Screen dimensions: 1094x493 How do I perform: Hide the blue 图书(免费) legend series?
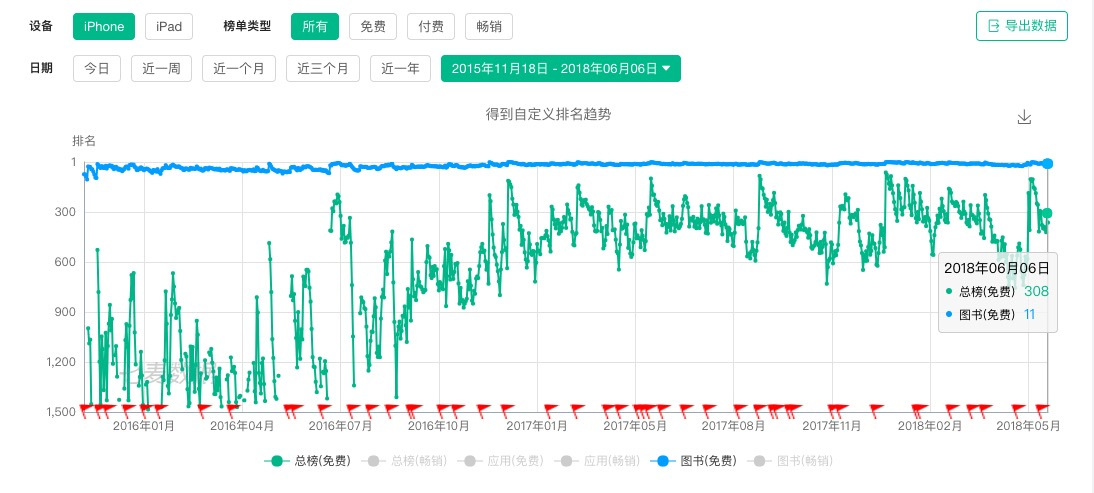pyautogui.click(x=693, y=461)
